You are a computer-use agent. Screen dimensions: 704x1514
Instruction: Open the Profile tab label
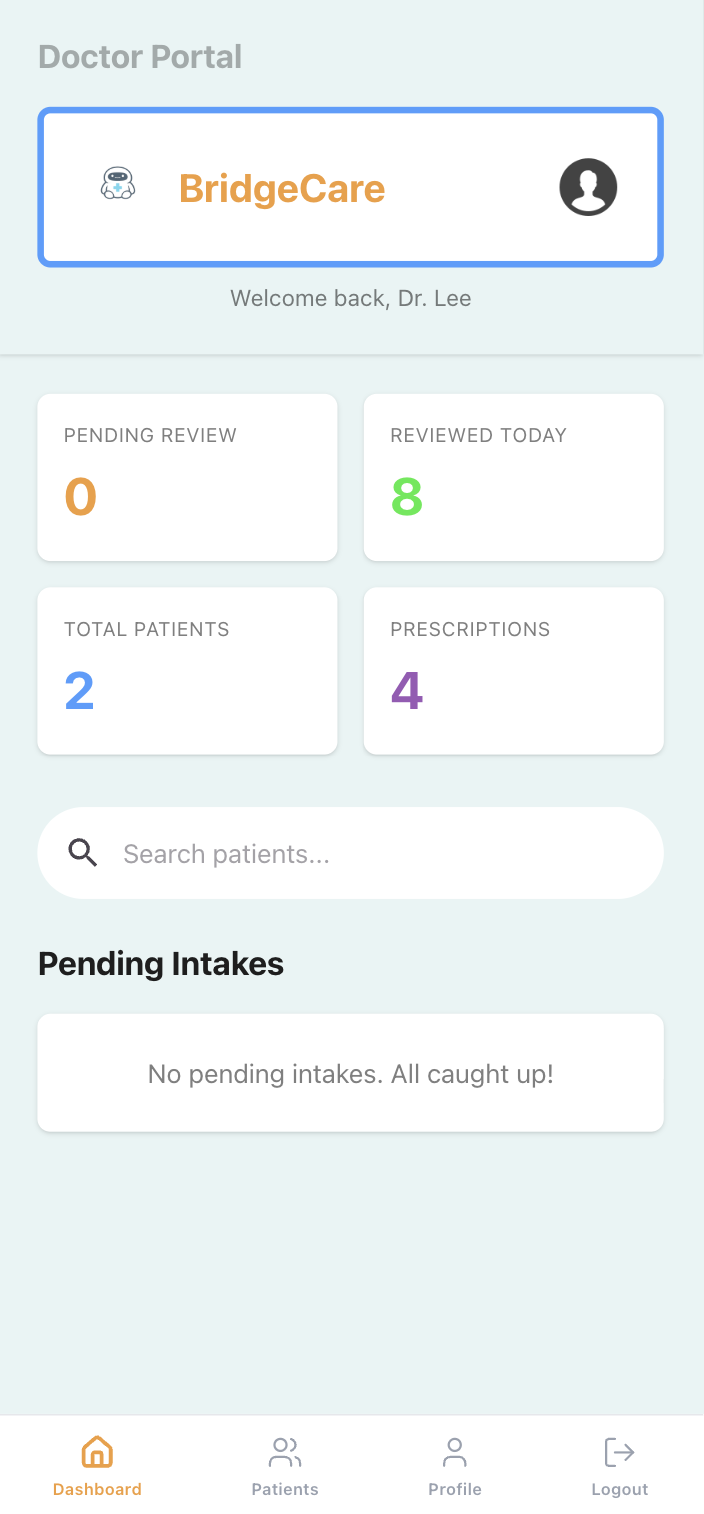coord(455,1489)
